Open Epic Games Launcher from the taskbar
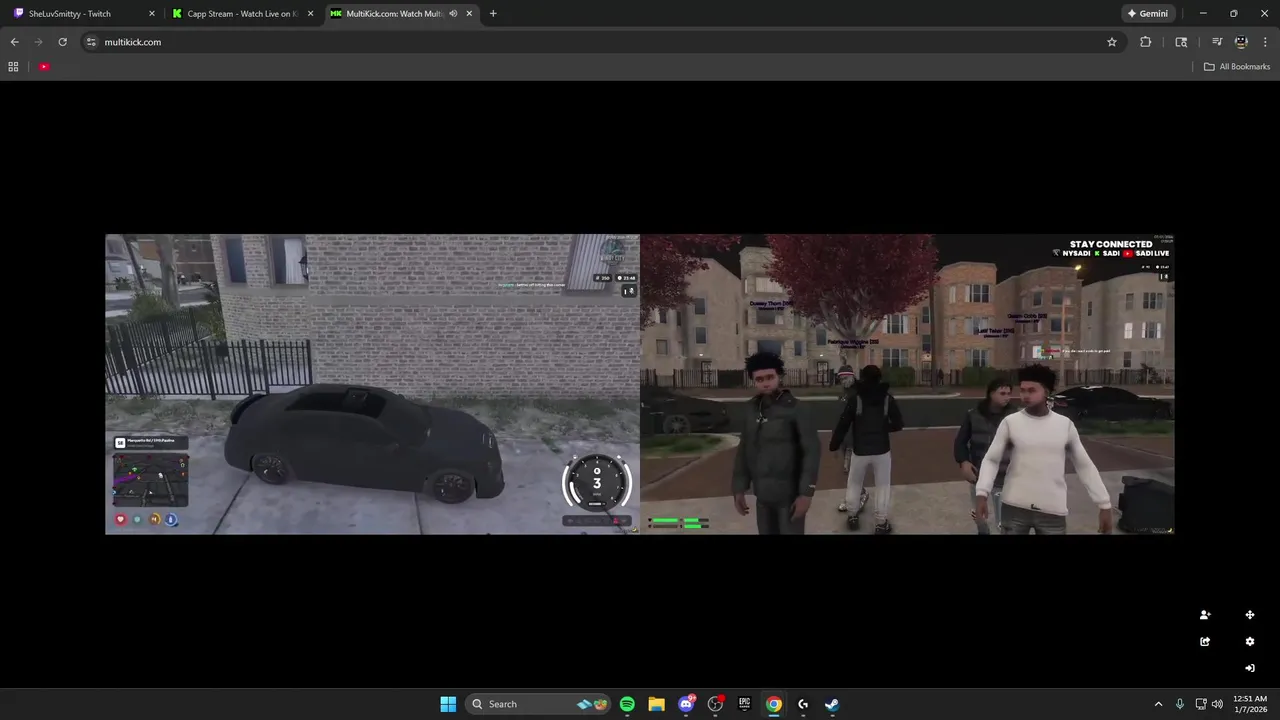1280x720 pixels. click(744, 704)
